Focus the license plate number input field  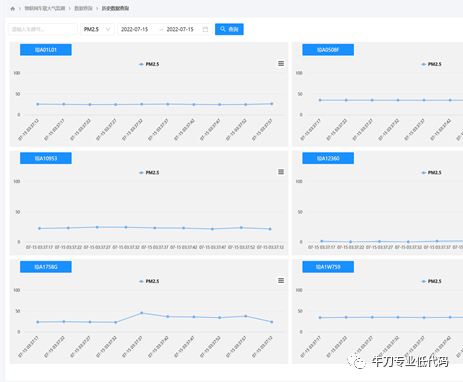pyautogui.click(x=43, y=29)
